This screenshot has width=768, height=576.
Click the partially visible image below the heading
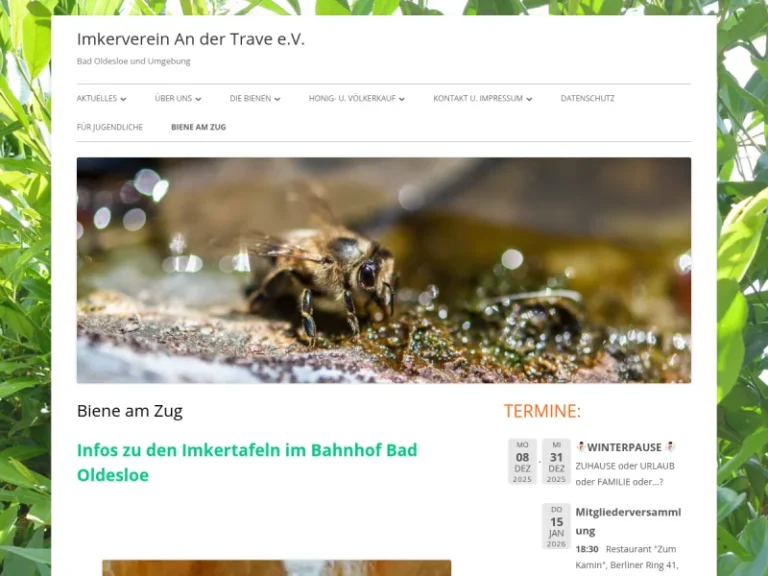point(276,567)
